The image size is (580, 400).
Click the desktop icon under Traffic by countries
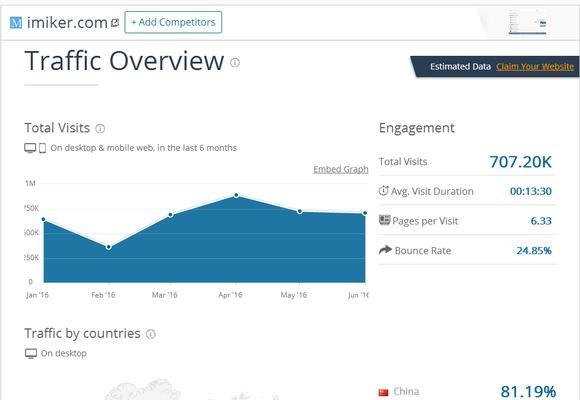pos(31,353)
